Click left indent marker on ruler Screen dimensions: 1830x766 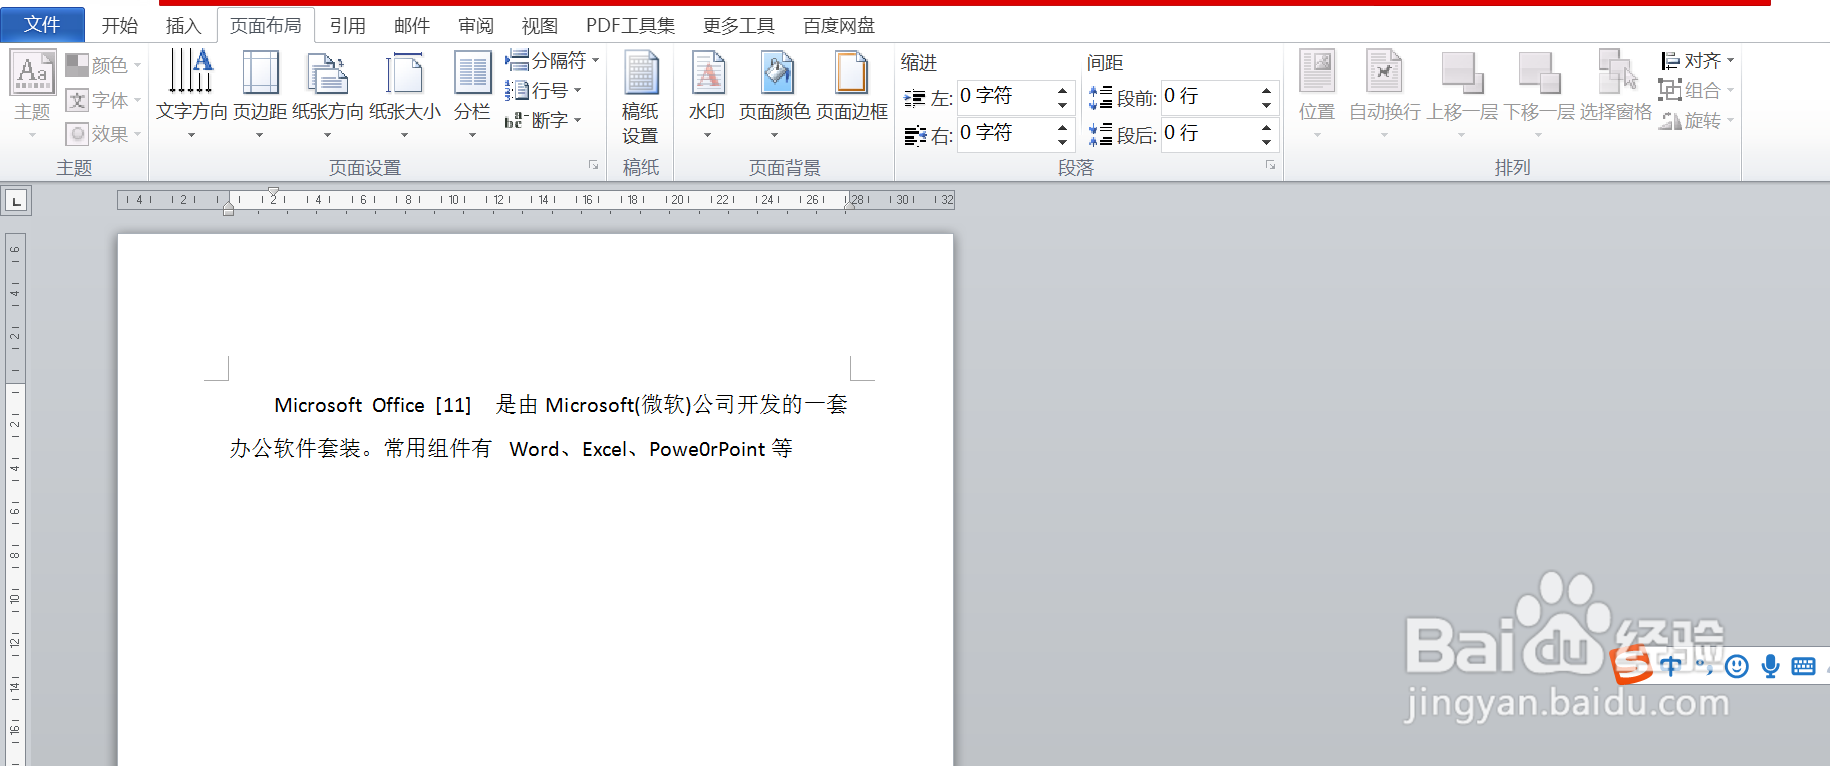(x=229, y=208)
